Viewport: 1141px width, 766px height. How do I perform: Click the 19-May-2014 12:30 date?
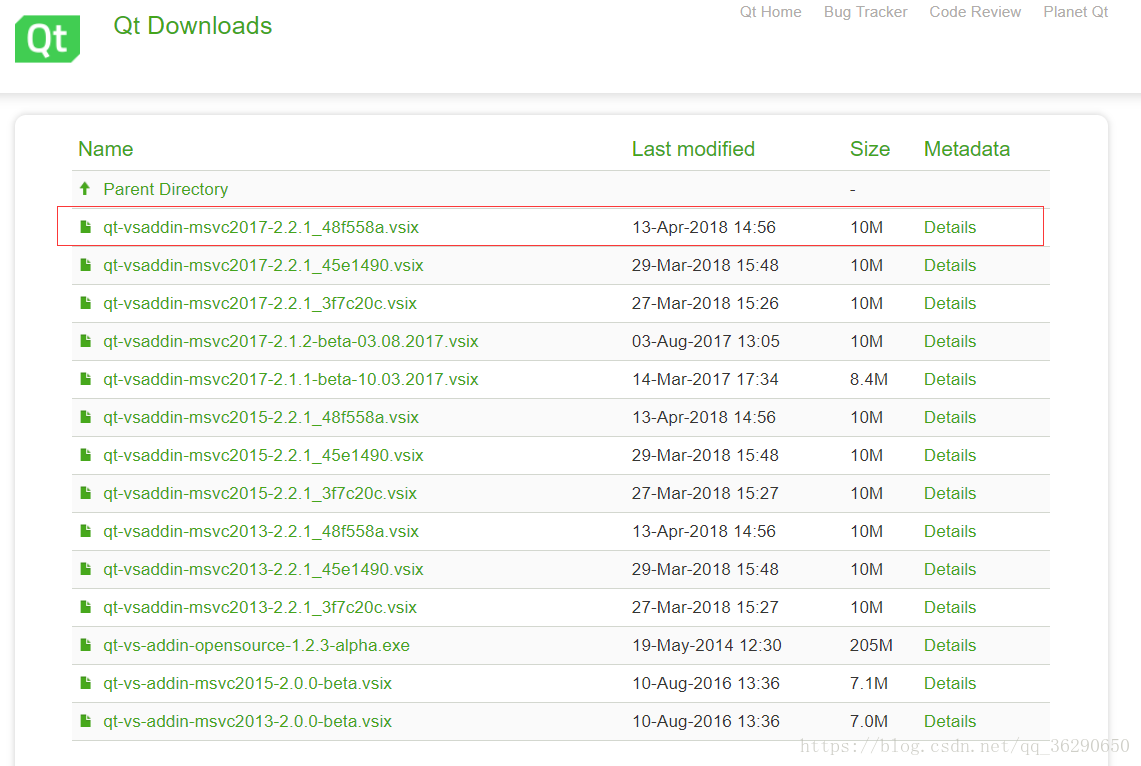tap(707, 645)
